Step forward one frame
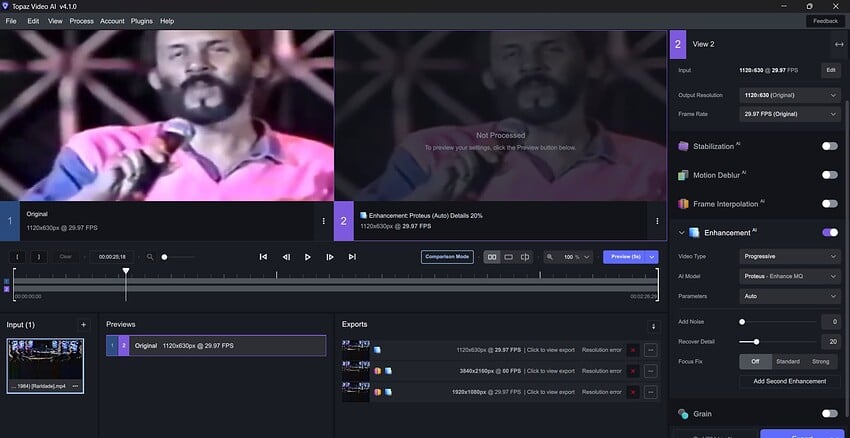This screenshot has width=850, height=438. [x=330, y=257]
